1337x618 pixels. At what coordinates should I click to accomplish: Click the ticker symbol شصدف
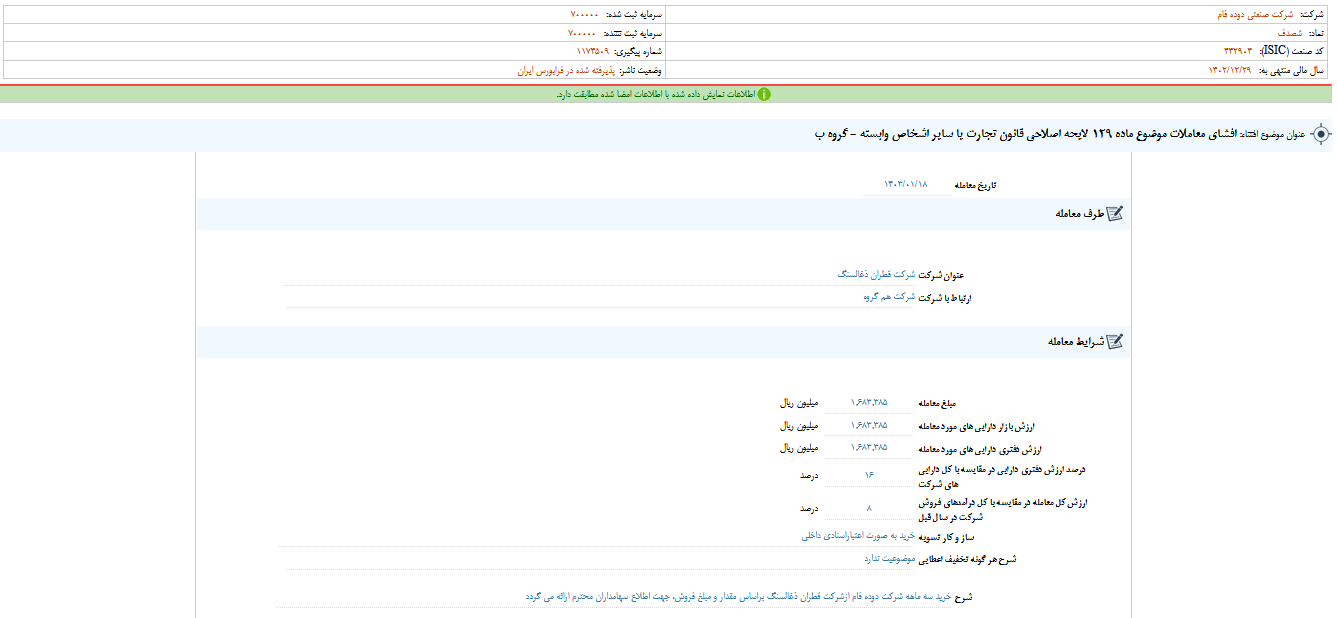(1288, 31)
